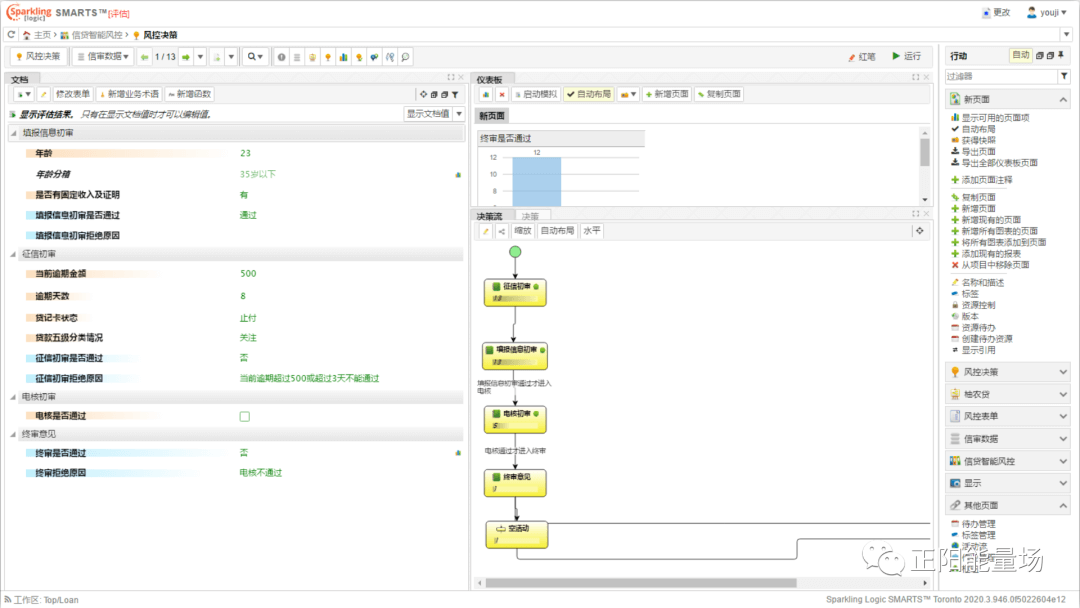Click the 新增业务术语 button

click(x=129, y=94)
